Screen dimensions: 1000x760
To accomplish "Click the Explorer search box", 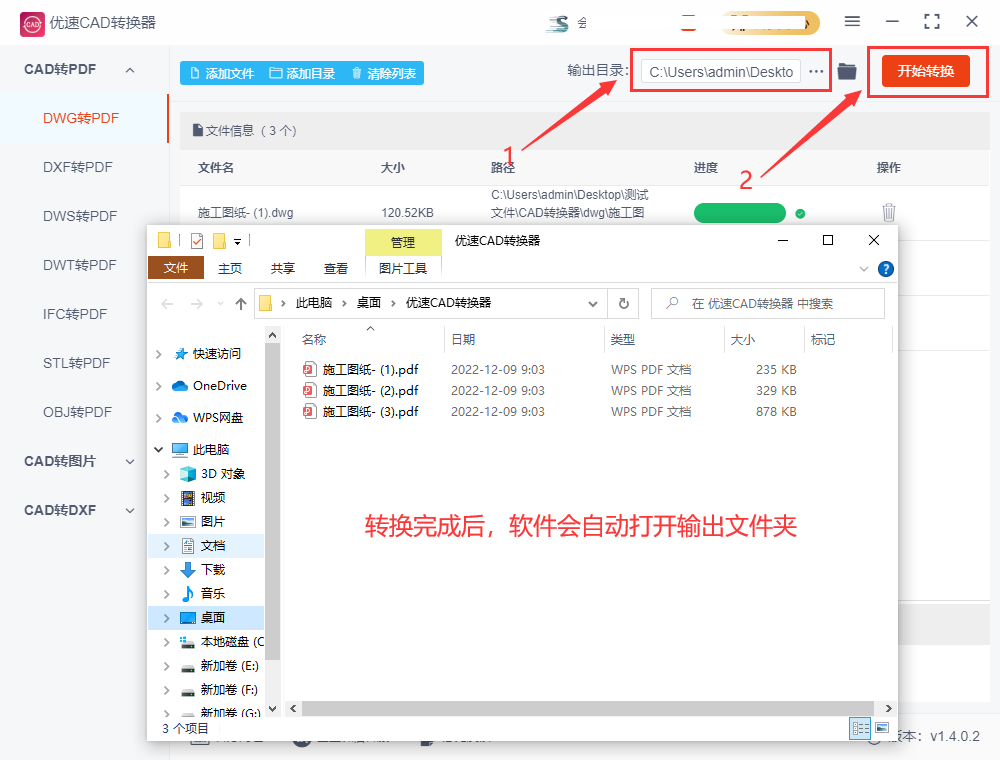I will (x=768, y=303).
